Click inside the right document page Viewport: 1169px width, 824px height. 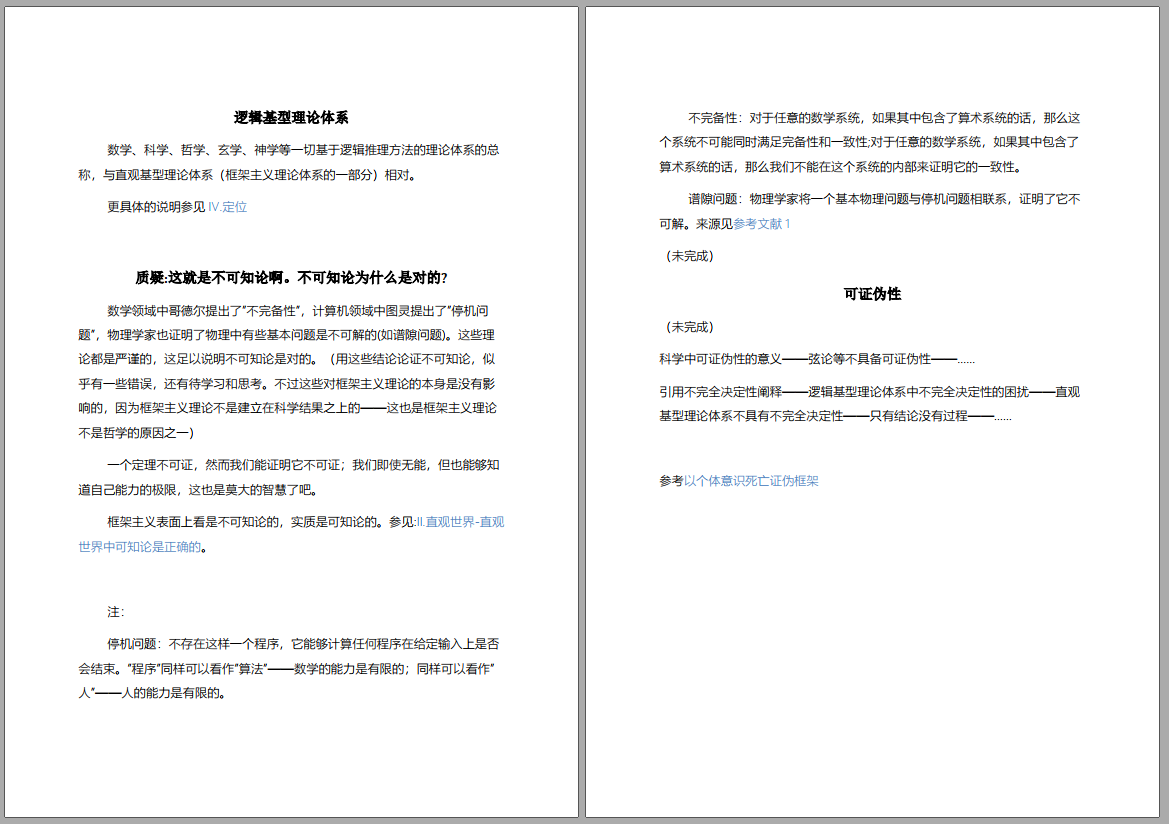pyautogui.click(x=872, y=650)
